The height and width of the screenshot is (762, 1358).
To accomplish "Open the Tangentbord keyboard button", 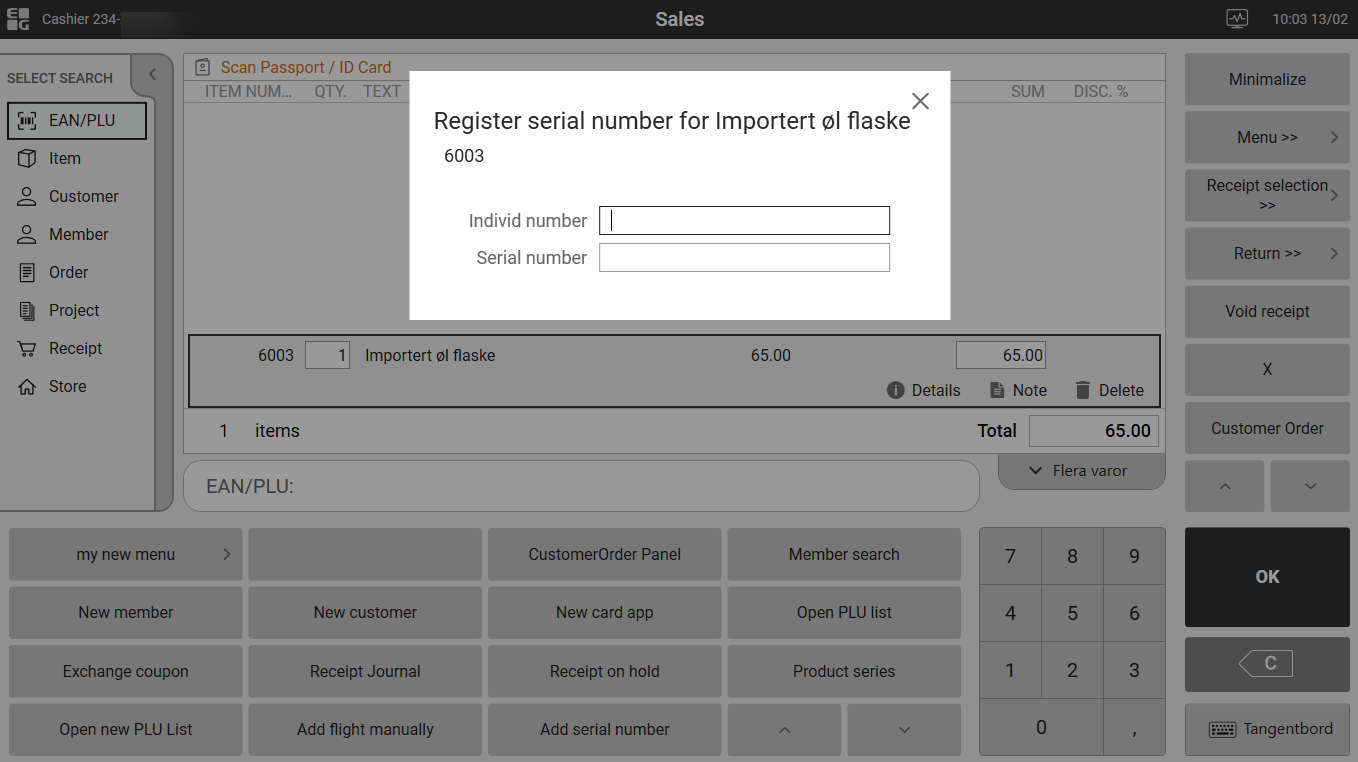I will [1267, 729].
